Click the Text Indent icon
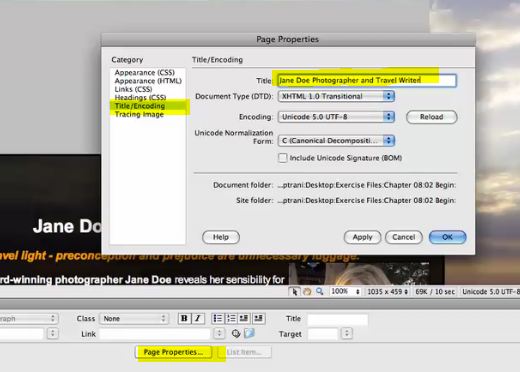Screen dimensions: 520x372 tap(258, 318)
